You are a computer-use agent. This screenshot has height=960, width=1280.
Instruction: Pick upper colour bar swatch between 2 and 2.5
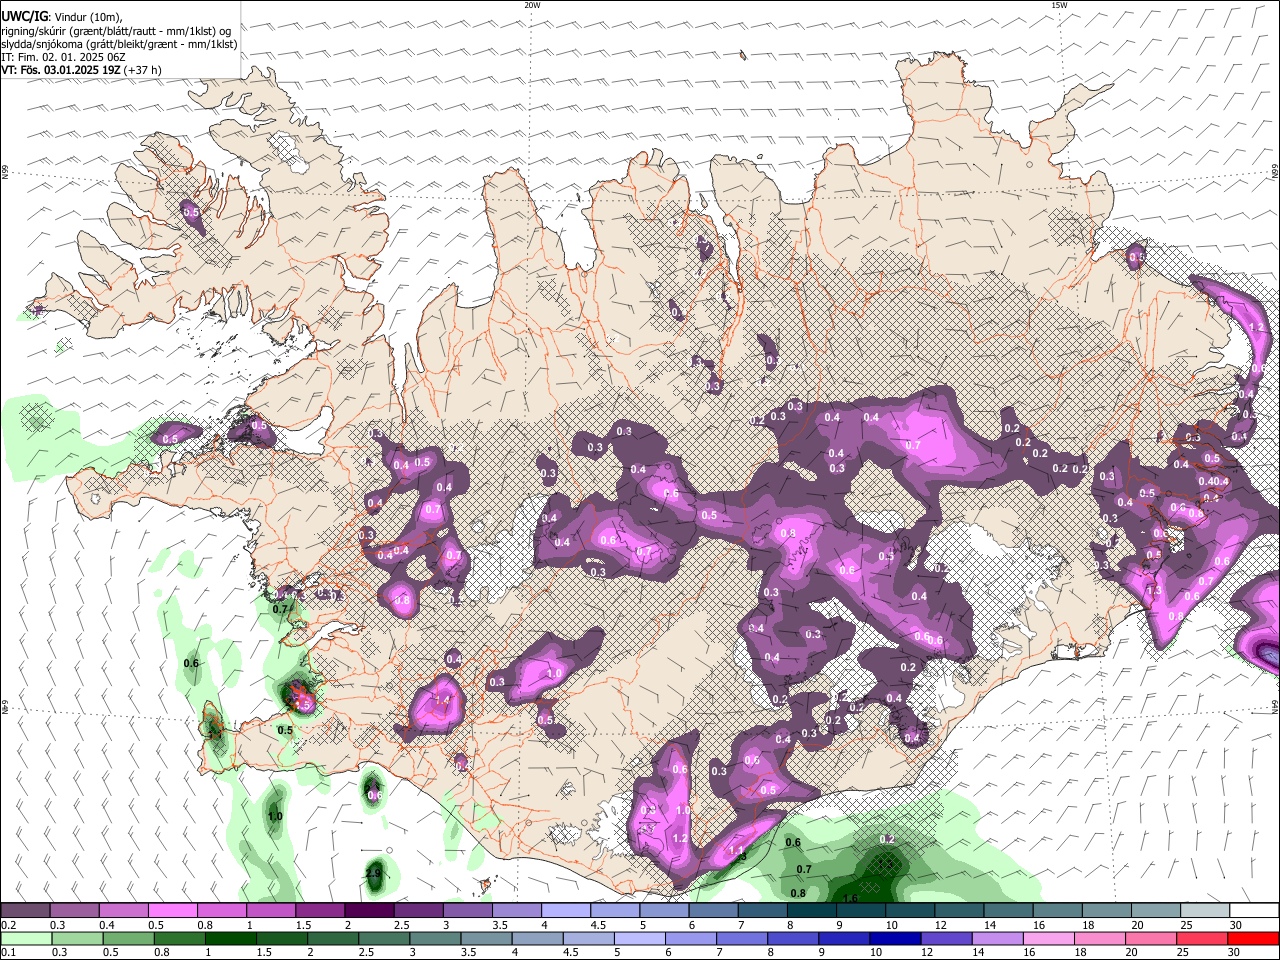click(x=369, y=911)
